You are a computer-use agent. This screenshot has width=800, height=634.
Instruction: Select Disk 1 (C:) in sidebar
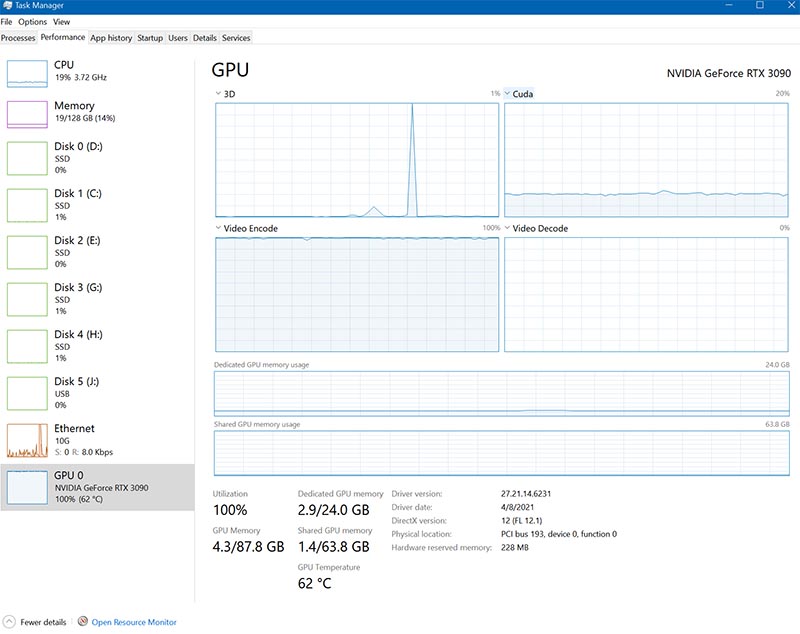[x=97, y=205]
